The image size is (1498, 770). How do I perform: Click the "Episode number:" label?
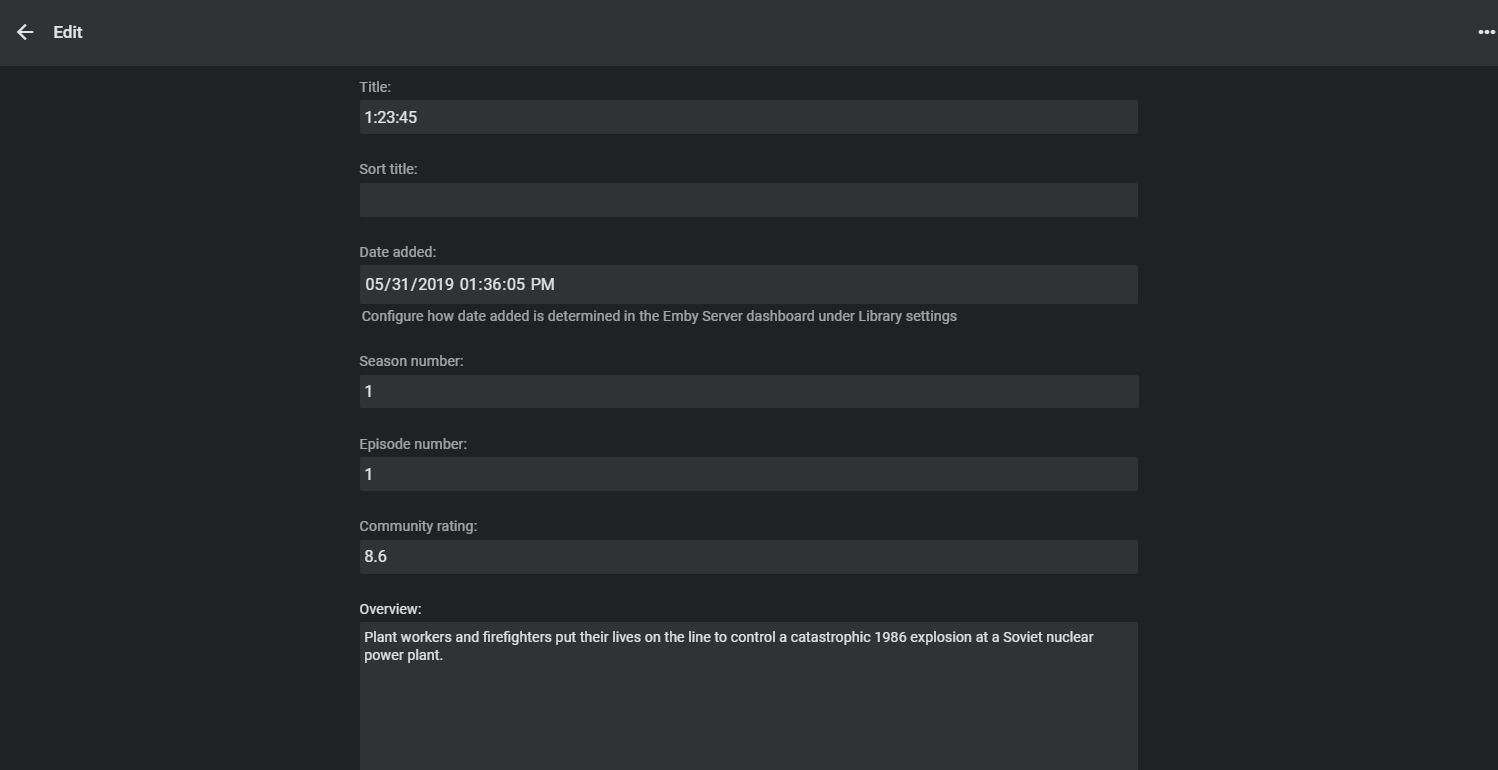point(413,444)
